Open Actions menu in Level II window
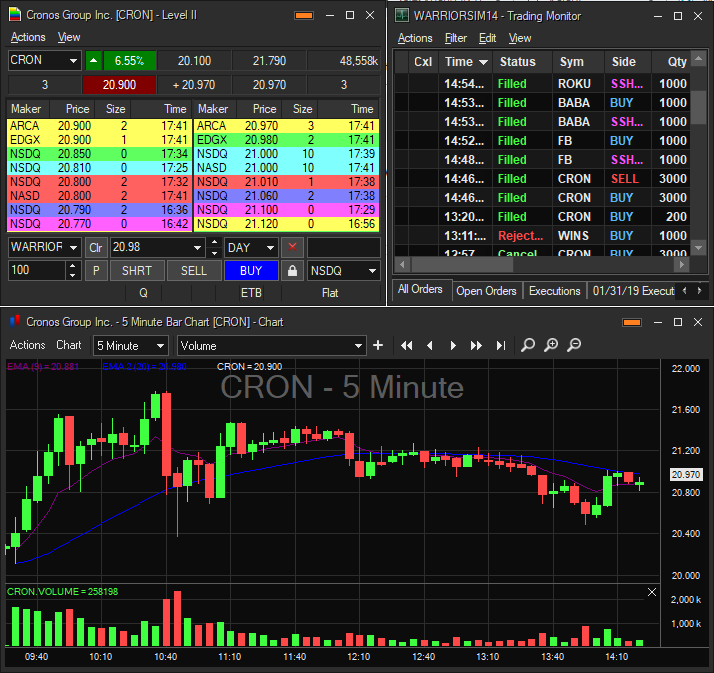The image size is (714, 673). 28,37
